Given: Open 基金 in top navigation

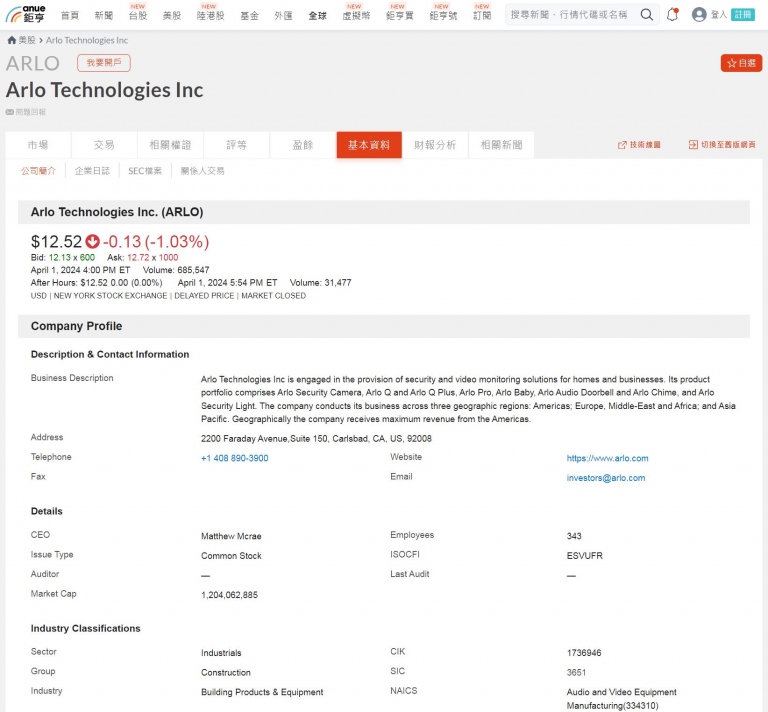Looking at the screenshot, I should tap(249, 16).
